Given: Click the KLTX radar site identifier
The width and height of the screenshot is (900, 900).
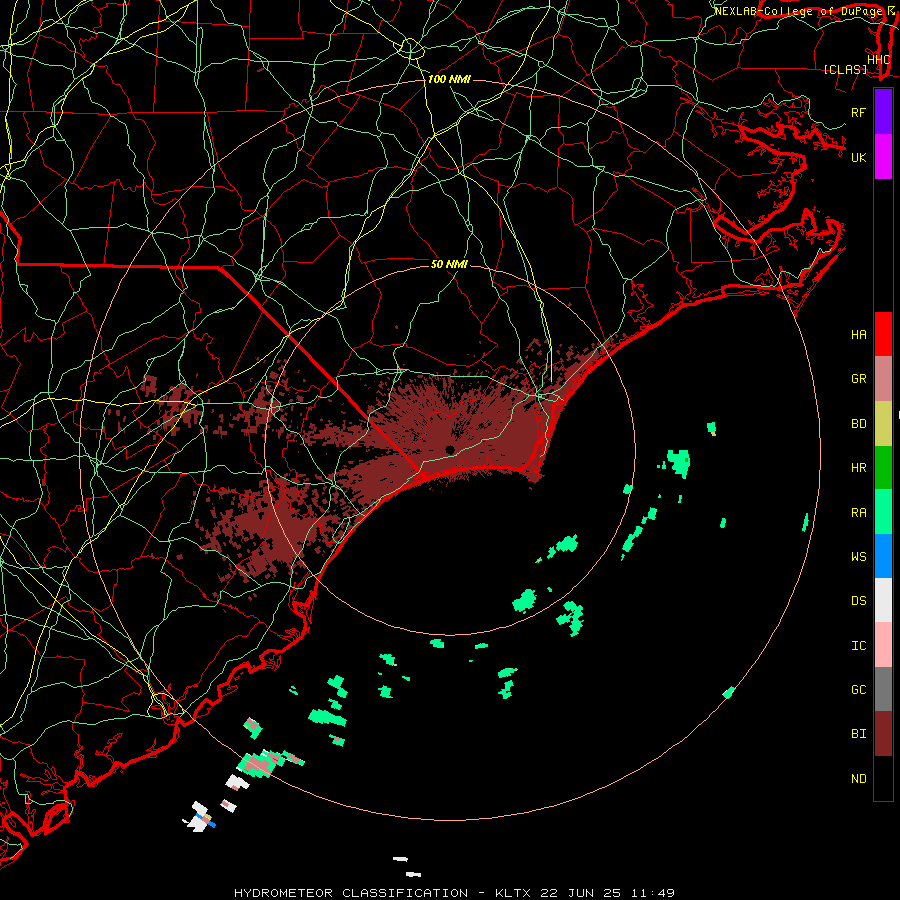Looking at the screenshot, I should coord(513,893).
